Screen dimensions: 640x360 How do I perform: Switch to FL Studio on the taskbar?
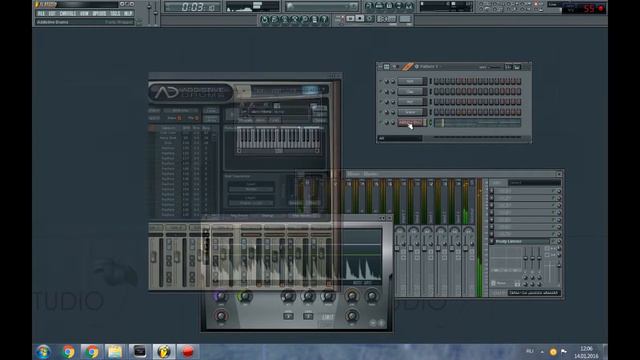163,352
